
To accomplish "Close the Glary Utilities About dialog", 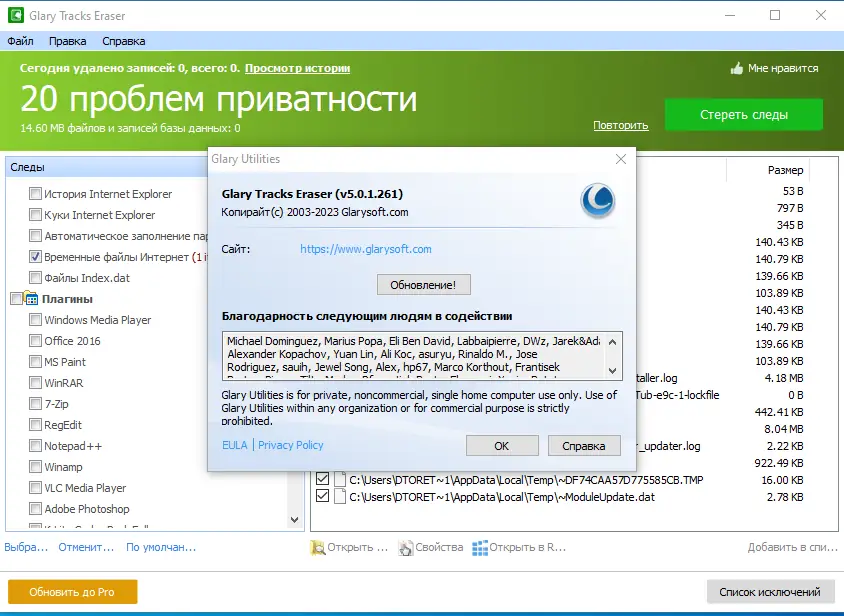I will [621, 159].
